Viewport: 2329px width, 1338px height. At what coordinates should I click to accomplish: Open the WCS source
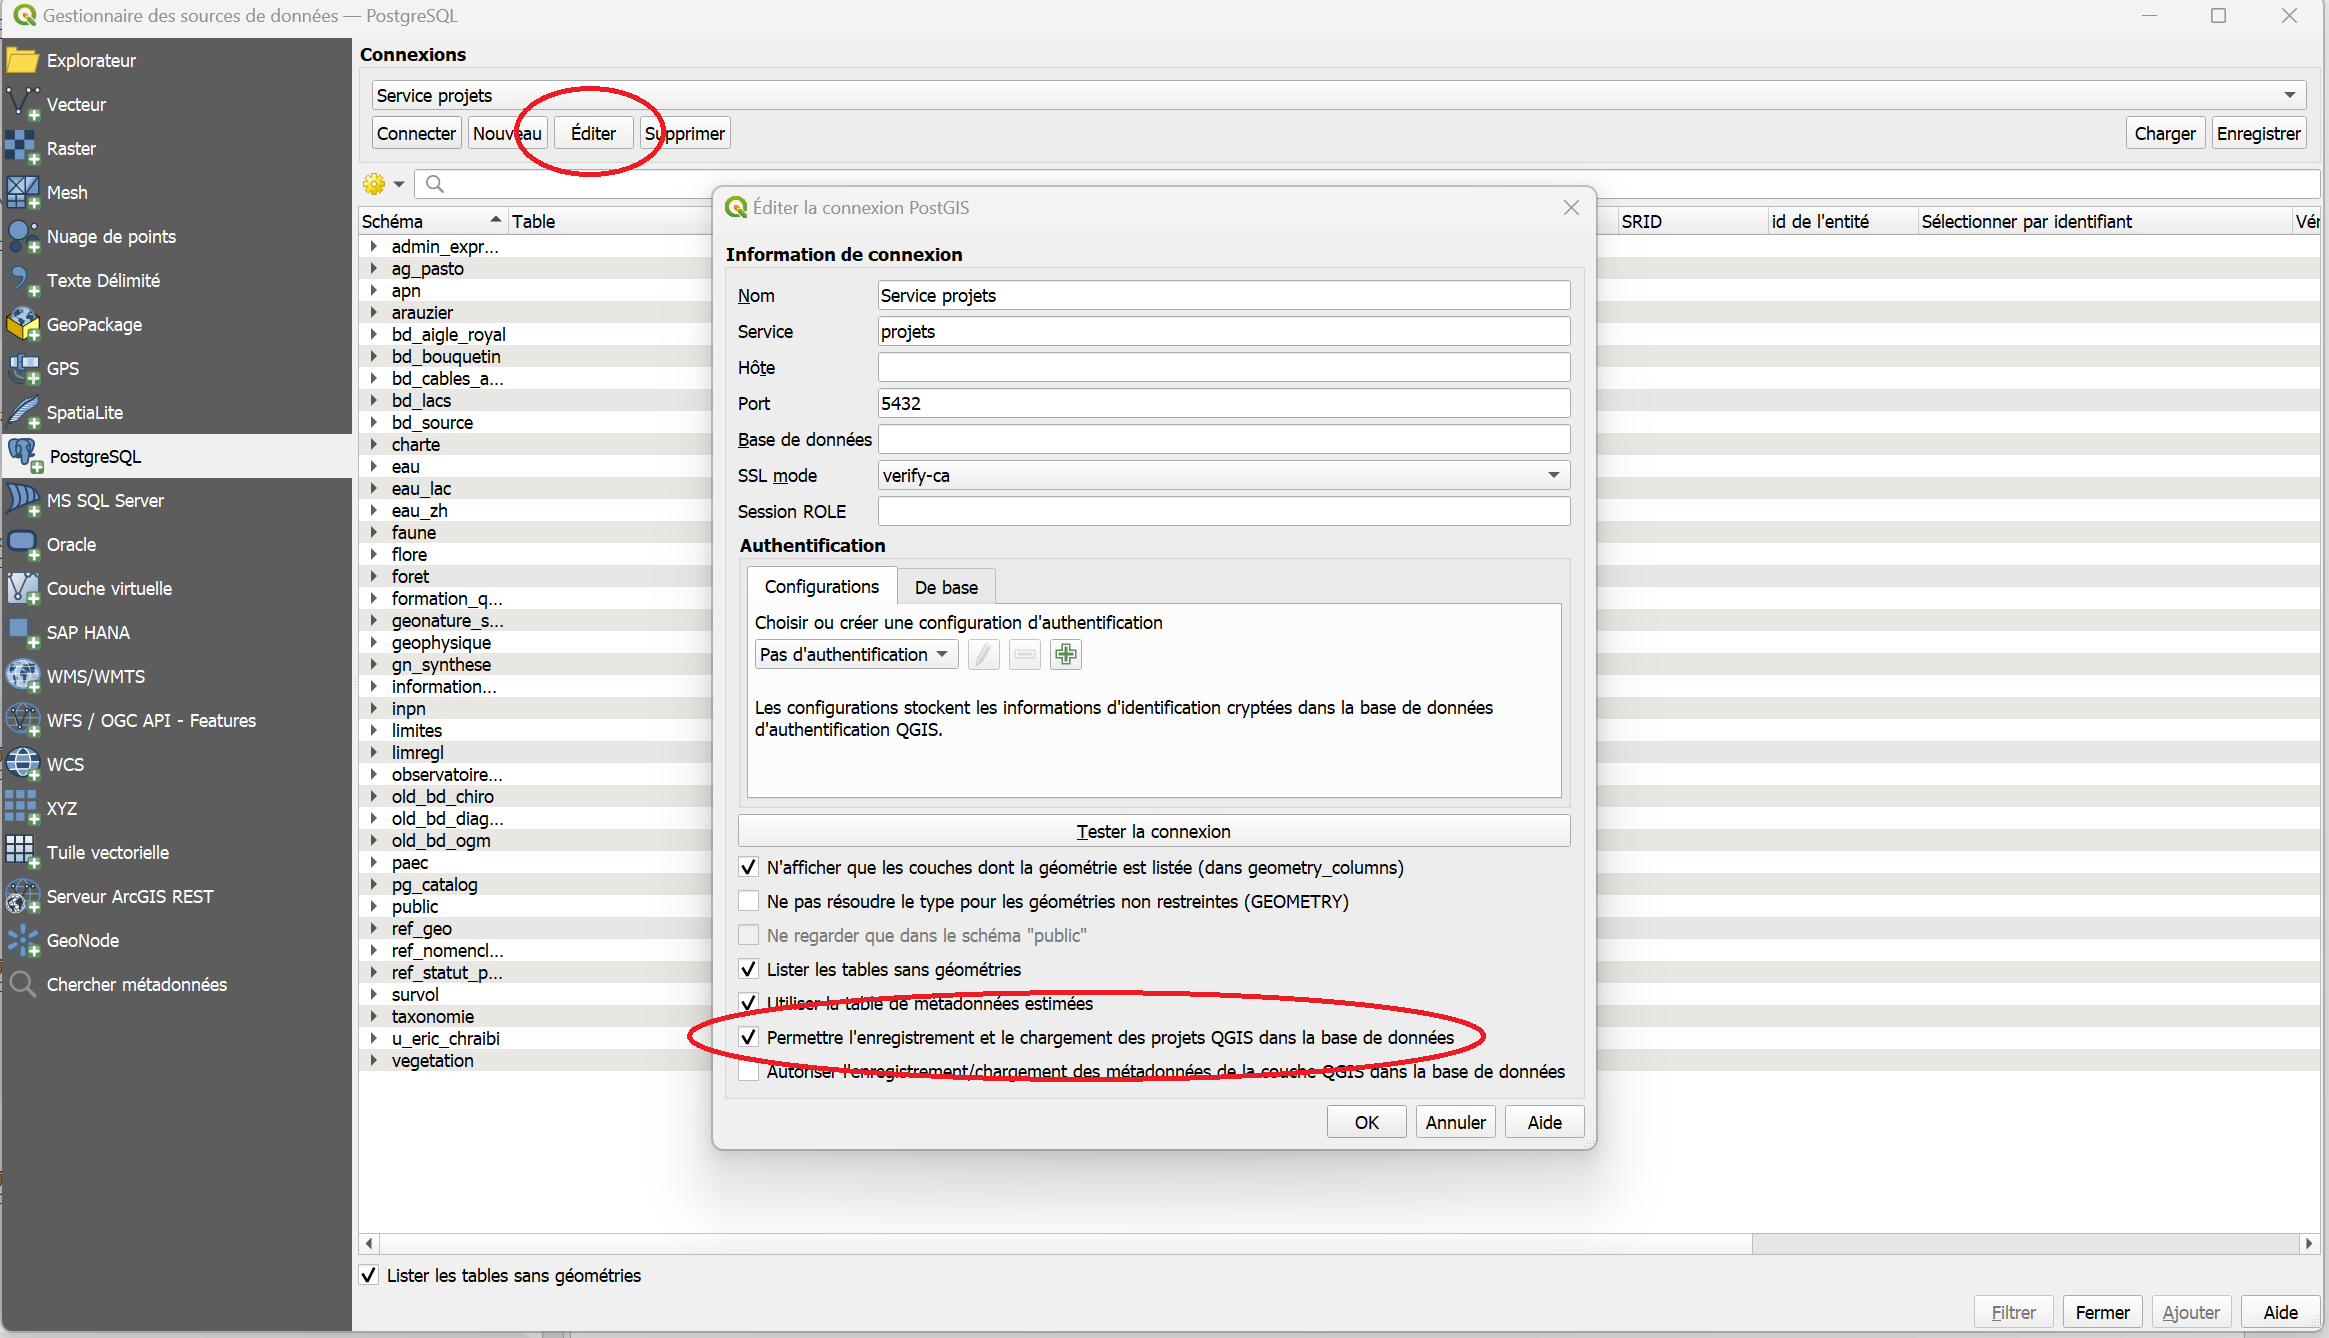click(x=176, y=764)
